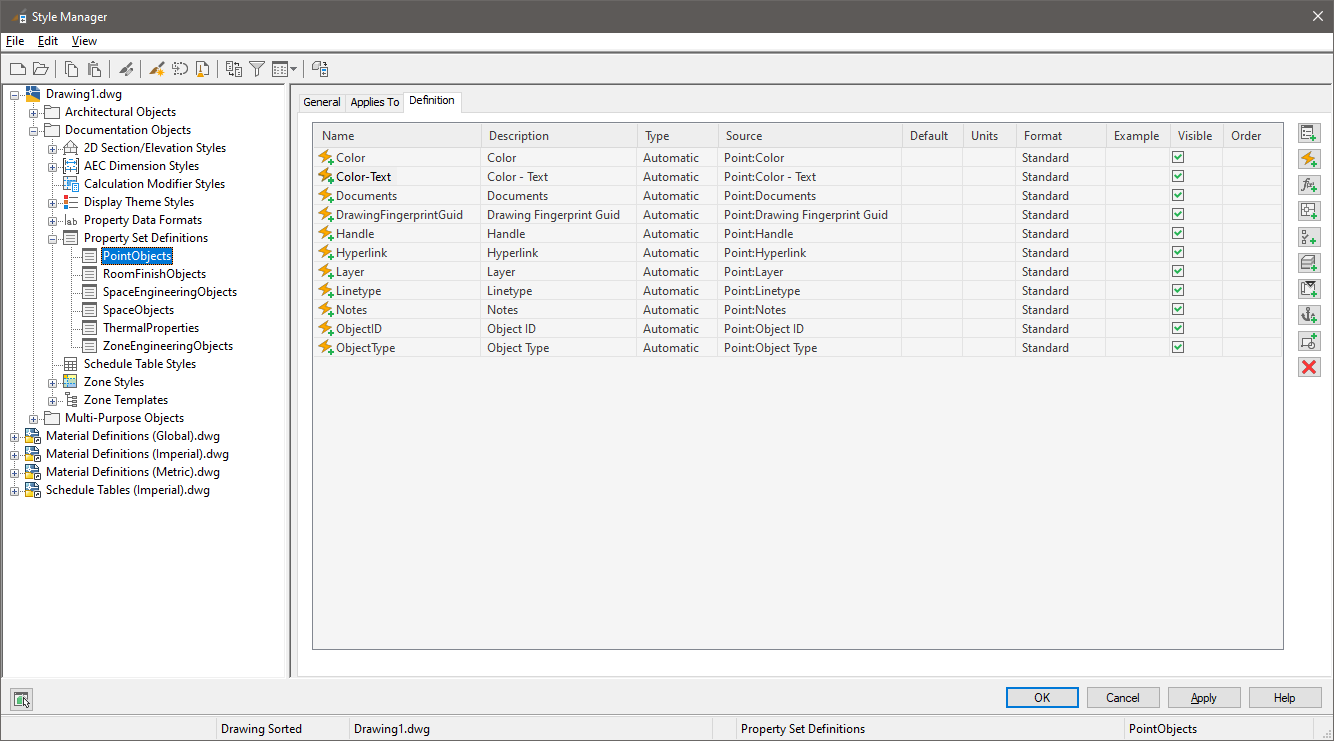
Task: Add a material property definition
Action: [1309, 263]
